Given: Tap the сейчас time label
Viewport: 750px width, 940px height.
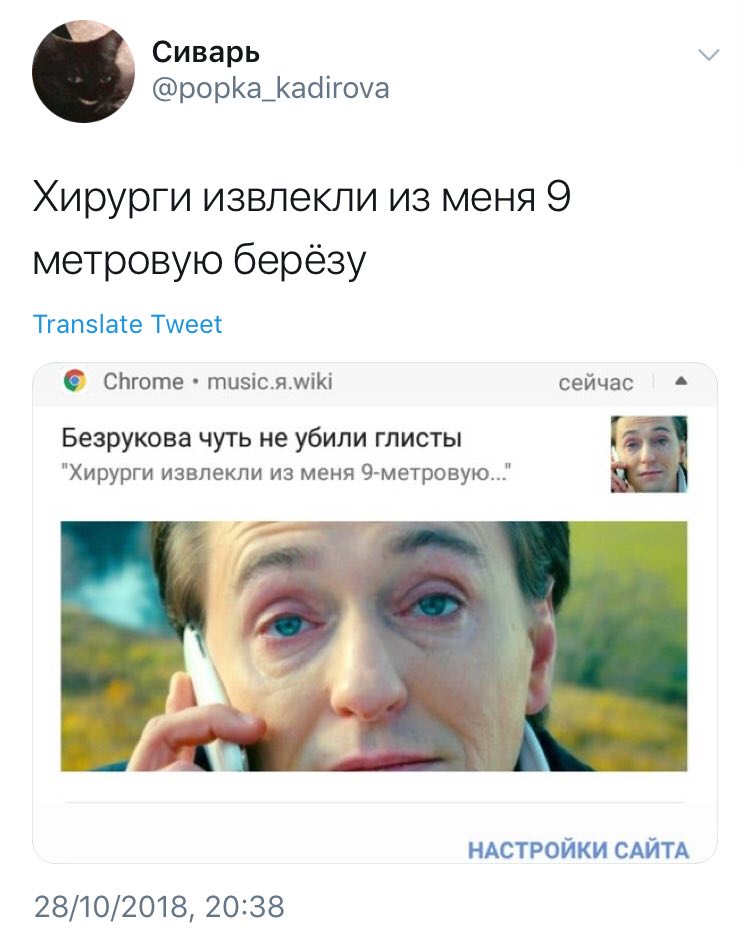Looking at the screenshot, I should click(x=595, y=382).
